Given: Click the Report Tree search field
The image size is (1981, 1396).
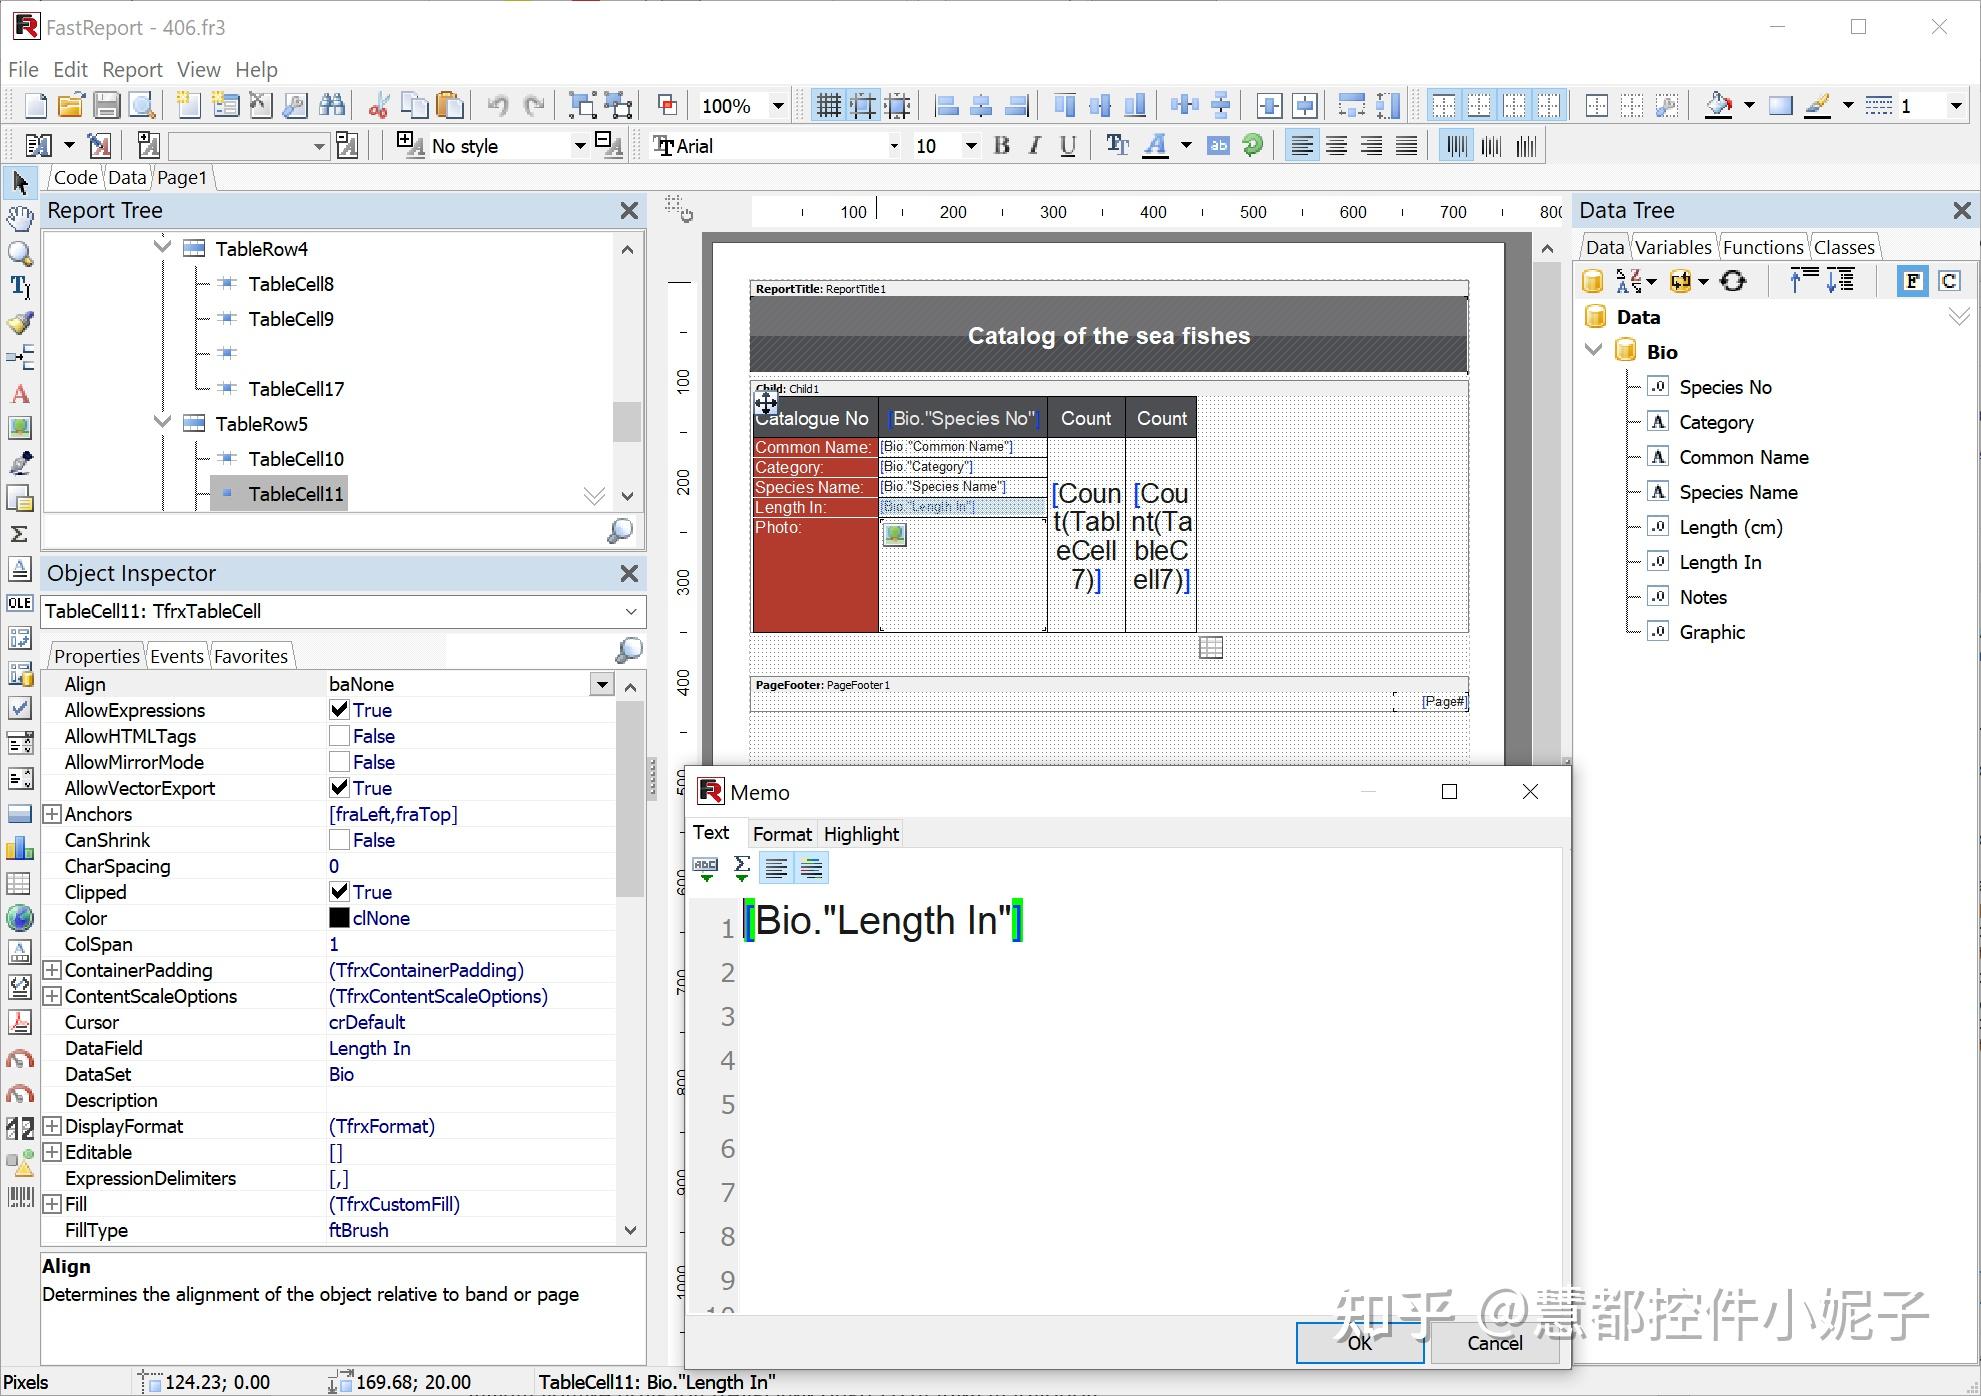Looking at the screenshot, I should (324, 531).
